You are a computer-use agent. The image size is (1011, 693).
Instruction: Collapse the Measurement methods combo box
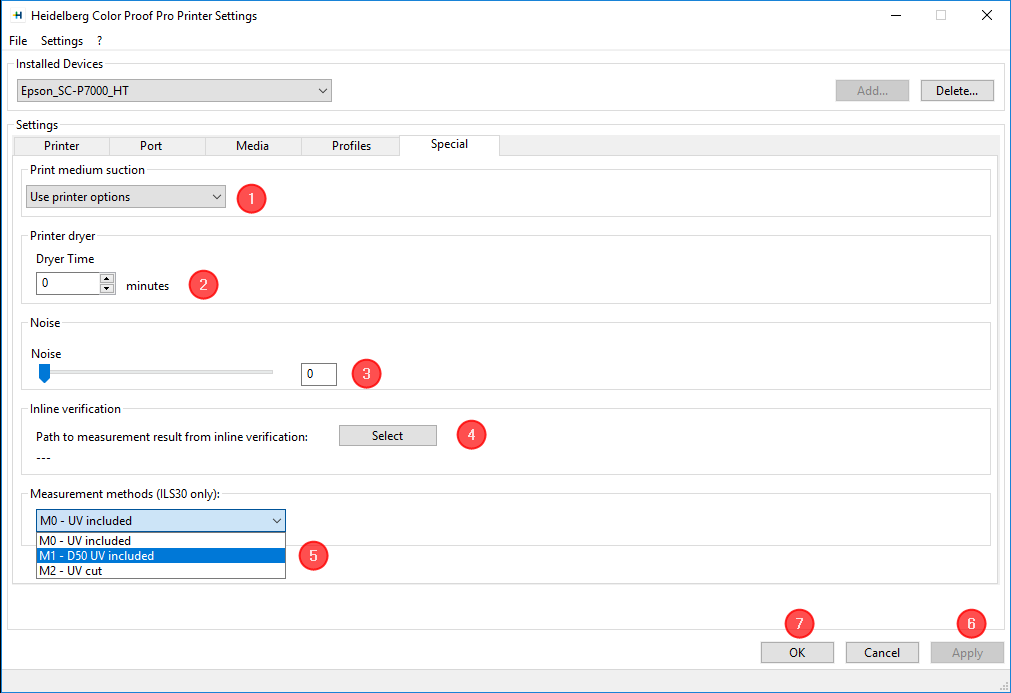[x=161, y=521]
